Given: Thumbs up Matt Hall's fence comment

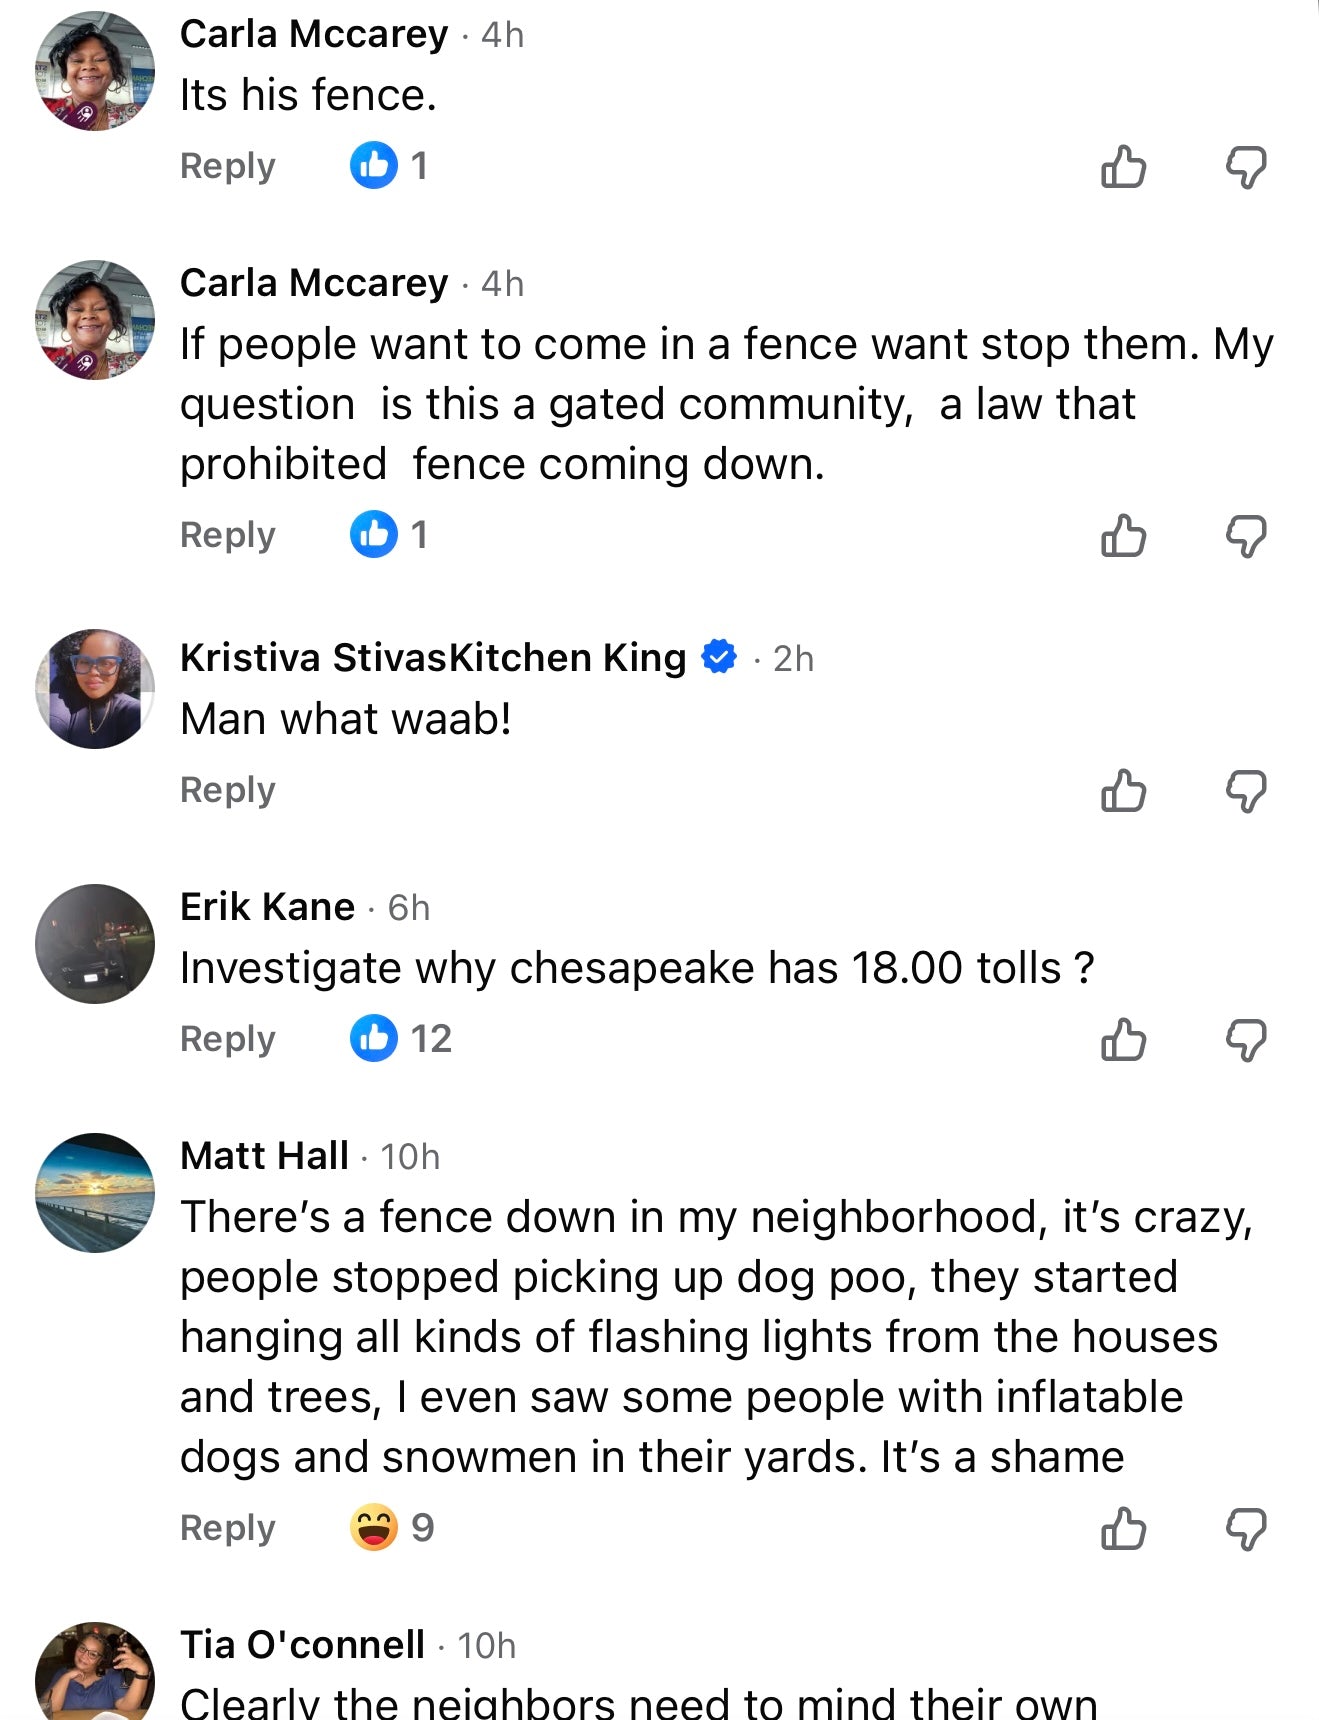Looking at the screenshot, I should point(1123,1529).
